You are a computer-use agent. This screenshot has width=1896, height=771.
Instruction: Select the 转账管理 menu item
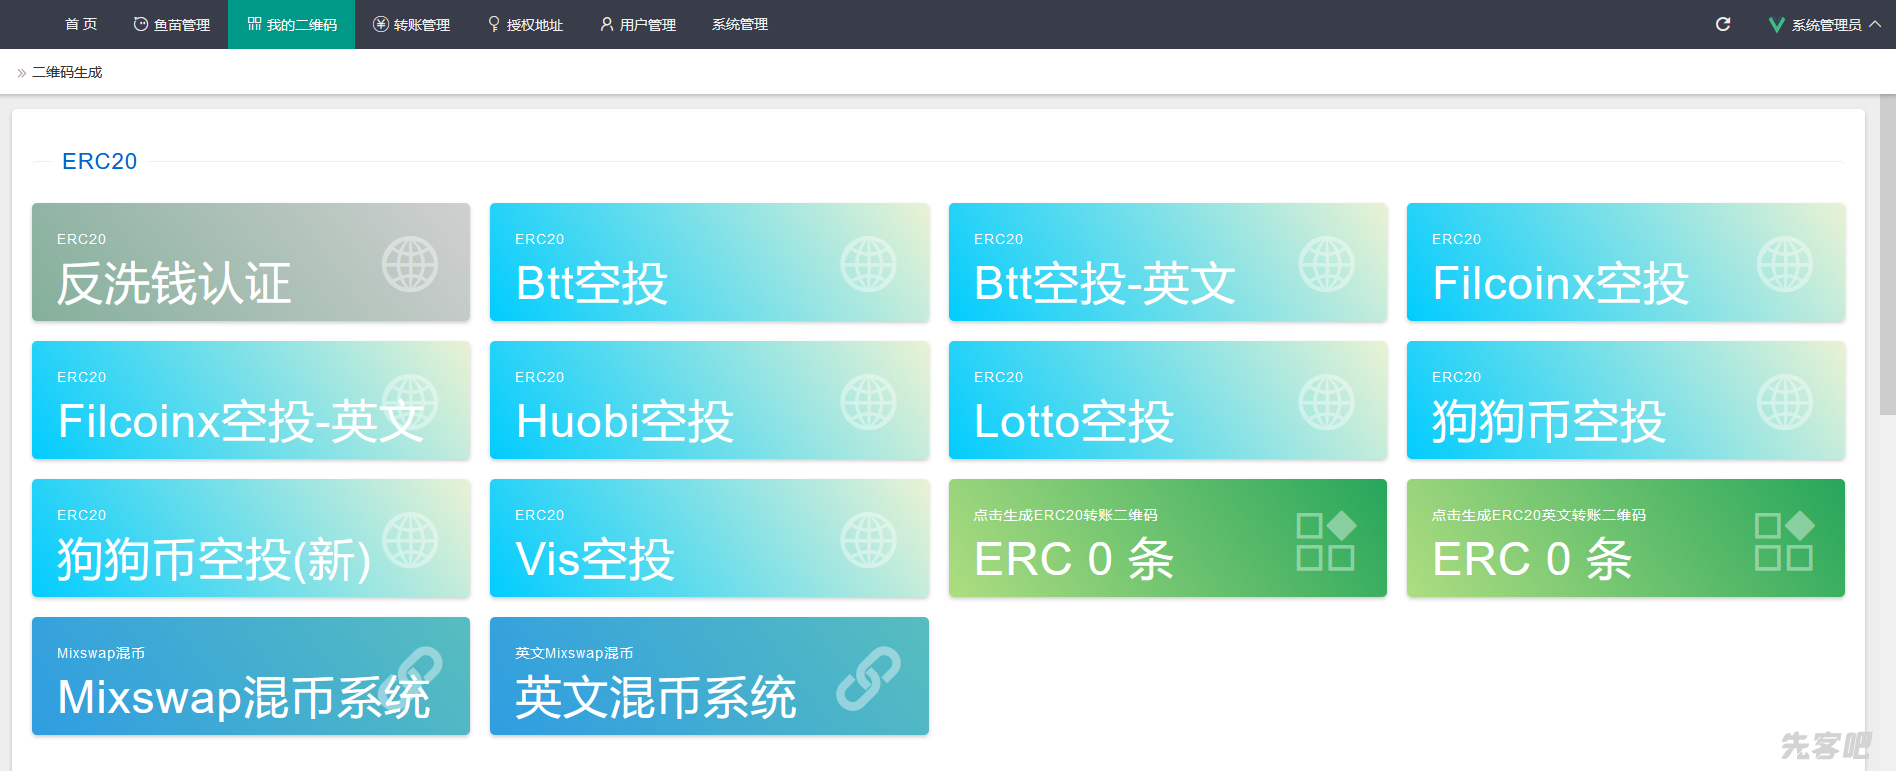click(411, 24)
